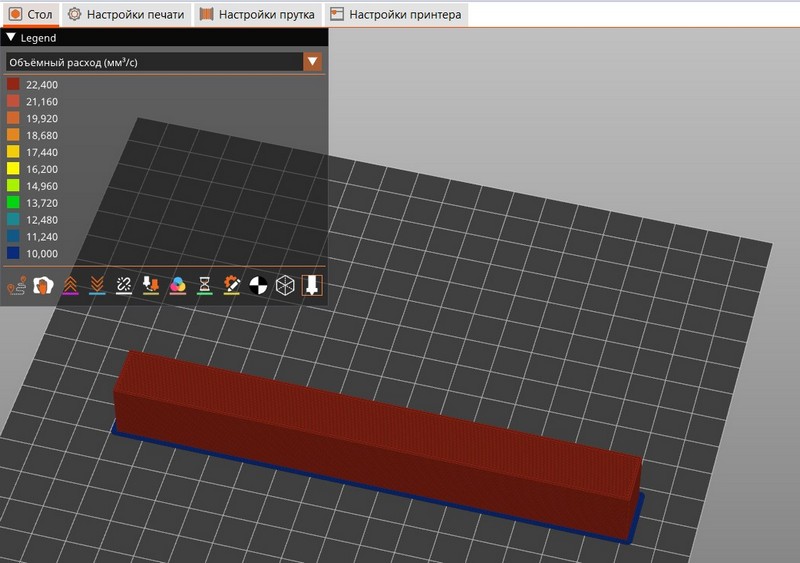Disable the highlighted tool marker icon
The height and width of the screenshot is (563, 800).
pyautogui.click(x=312, y=286)
